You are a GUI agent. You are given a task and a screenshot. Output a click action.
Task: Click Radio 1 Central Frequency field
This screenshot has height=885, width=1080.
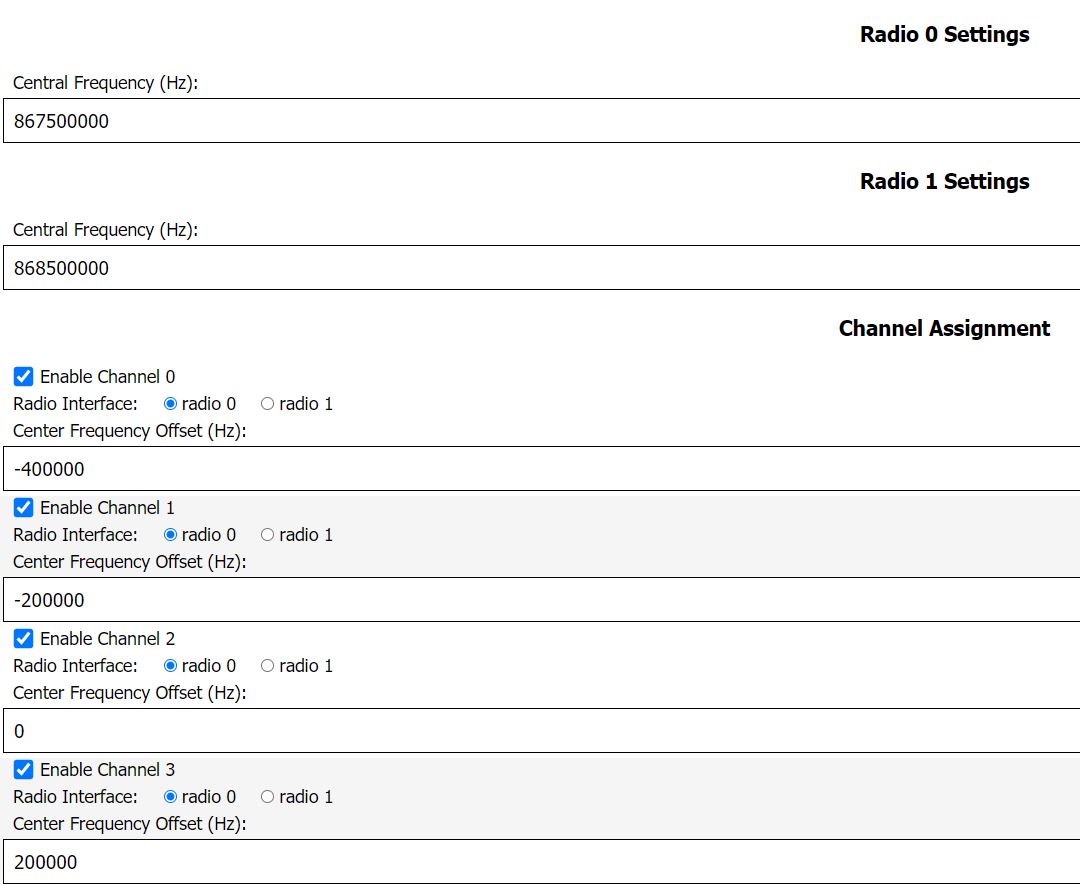[540, 268]
